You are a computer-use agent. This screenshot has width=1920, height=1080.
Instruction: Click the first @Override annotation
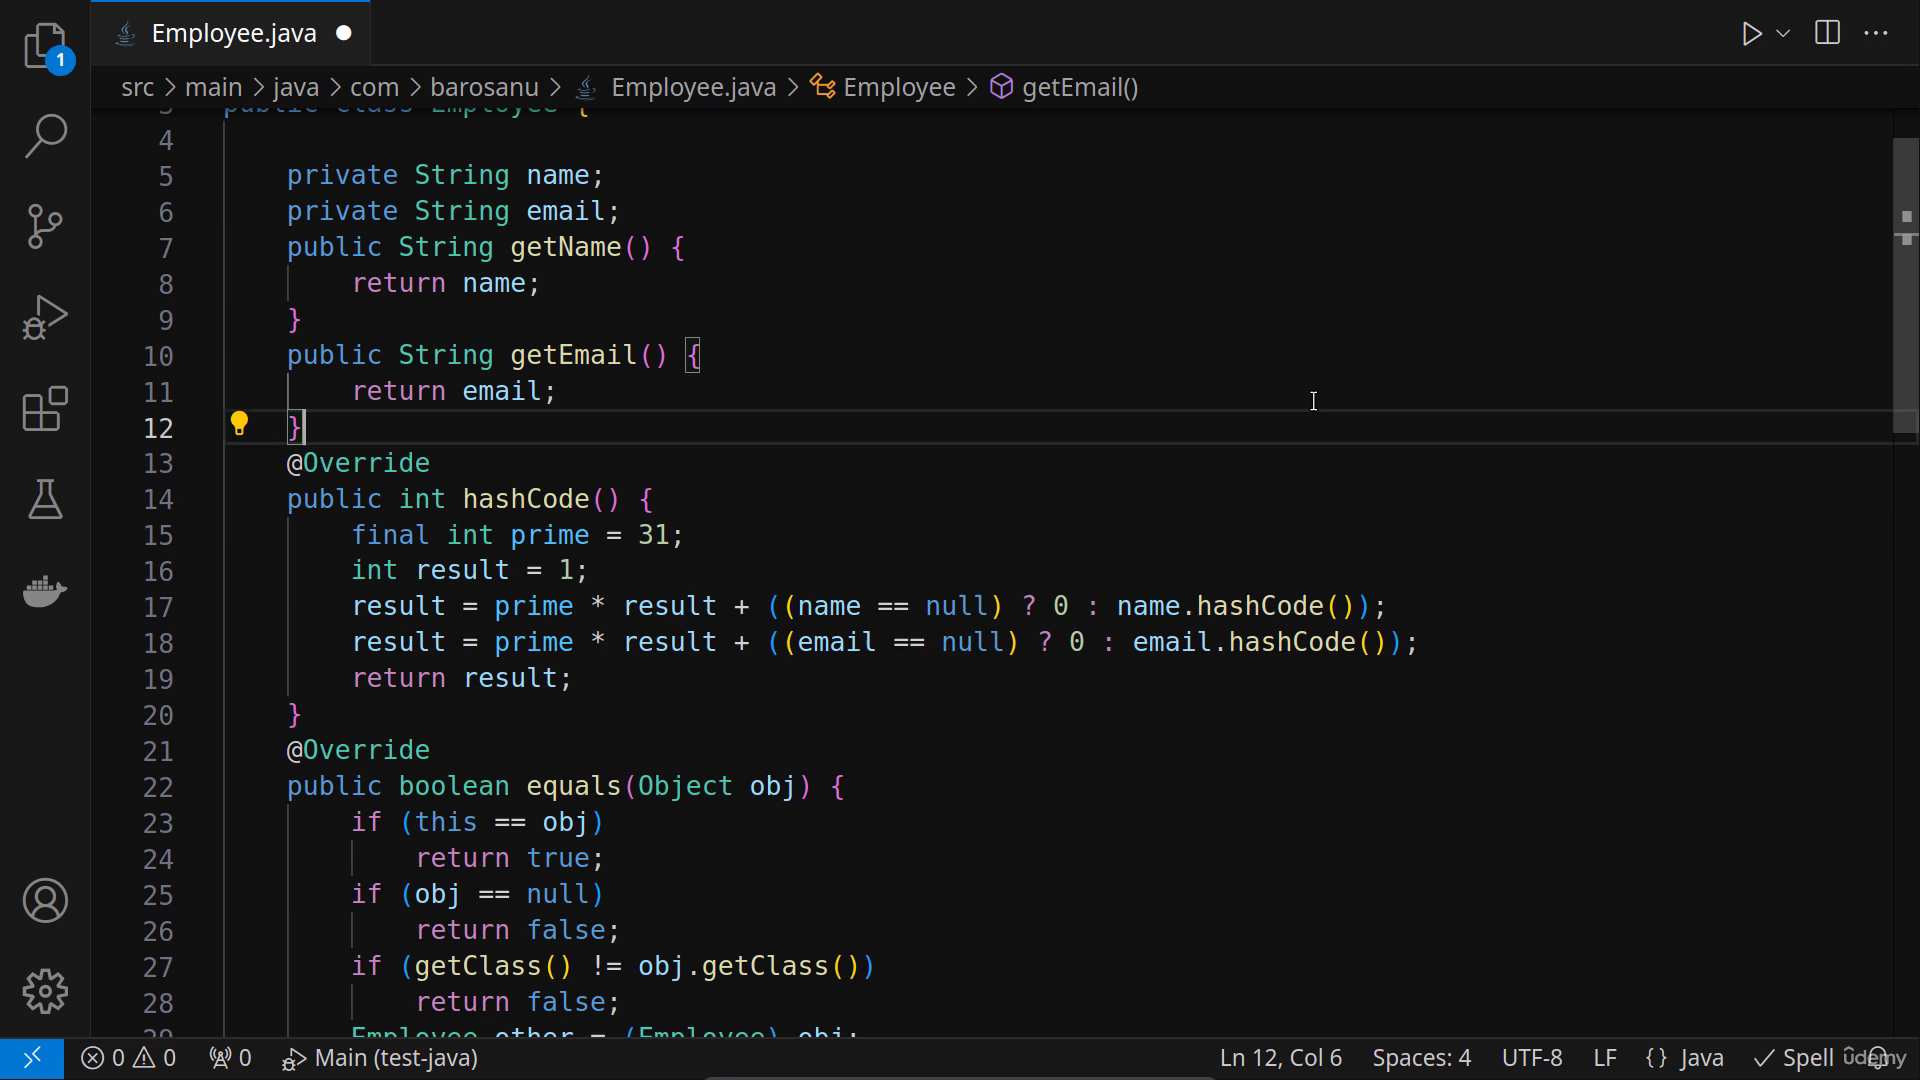358,463
